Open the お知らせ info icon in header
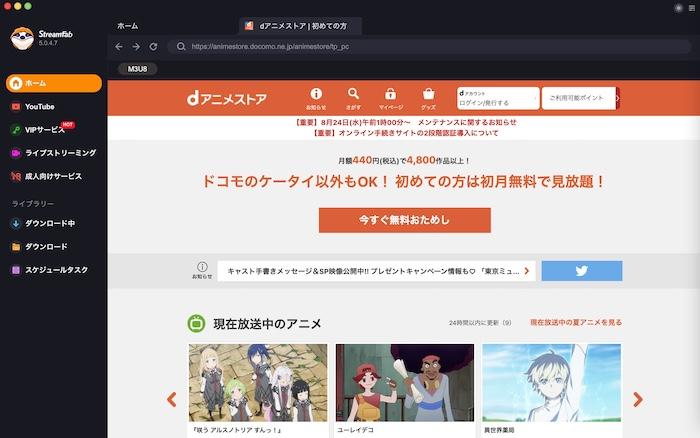This screenshot has height=438, width=700. (x=316, y=99)
